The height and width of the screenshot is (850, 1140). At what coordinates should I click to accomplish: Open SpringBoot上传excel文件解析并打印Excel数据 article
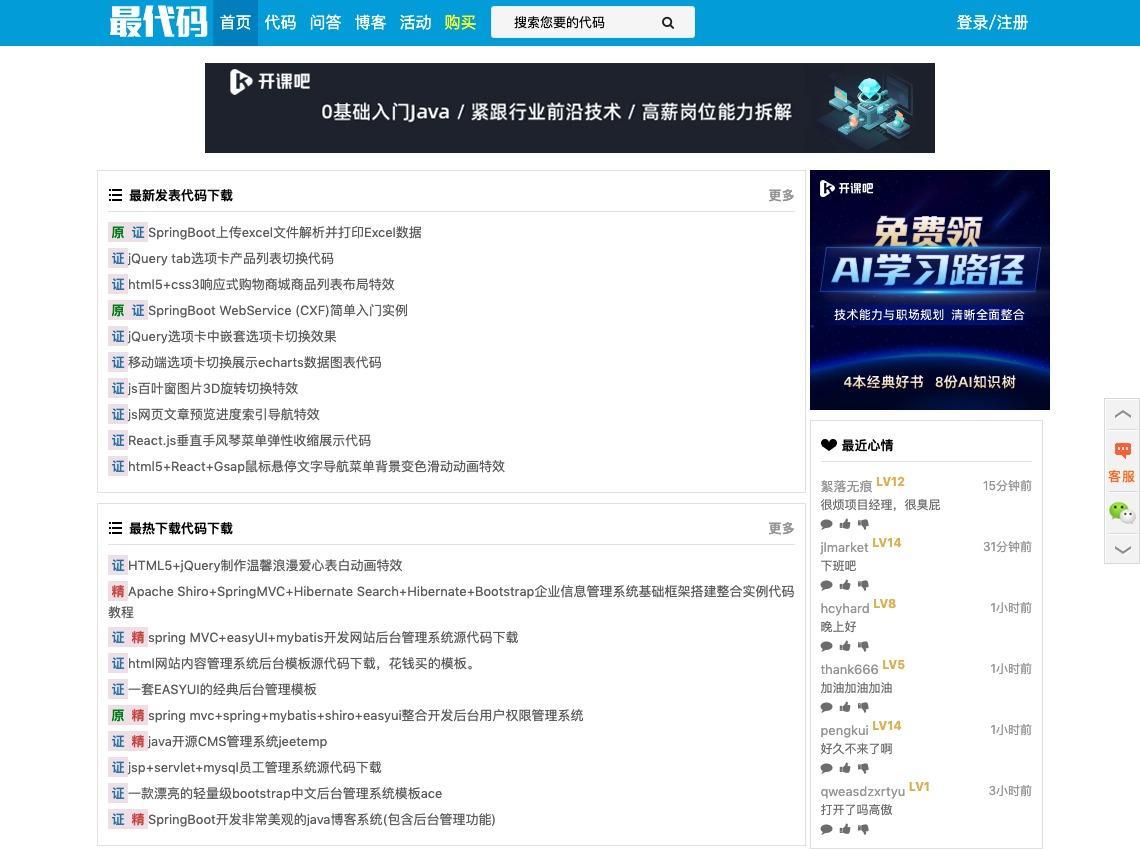click(x=284, y=232)
